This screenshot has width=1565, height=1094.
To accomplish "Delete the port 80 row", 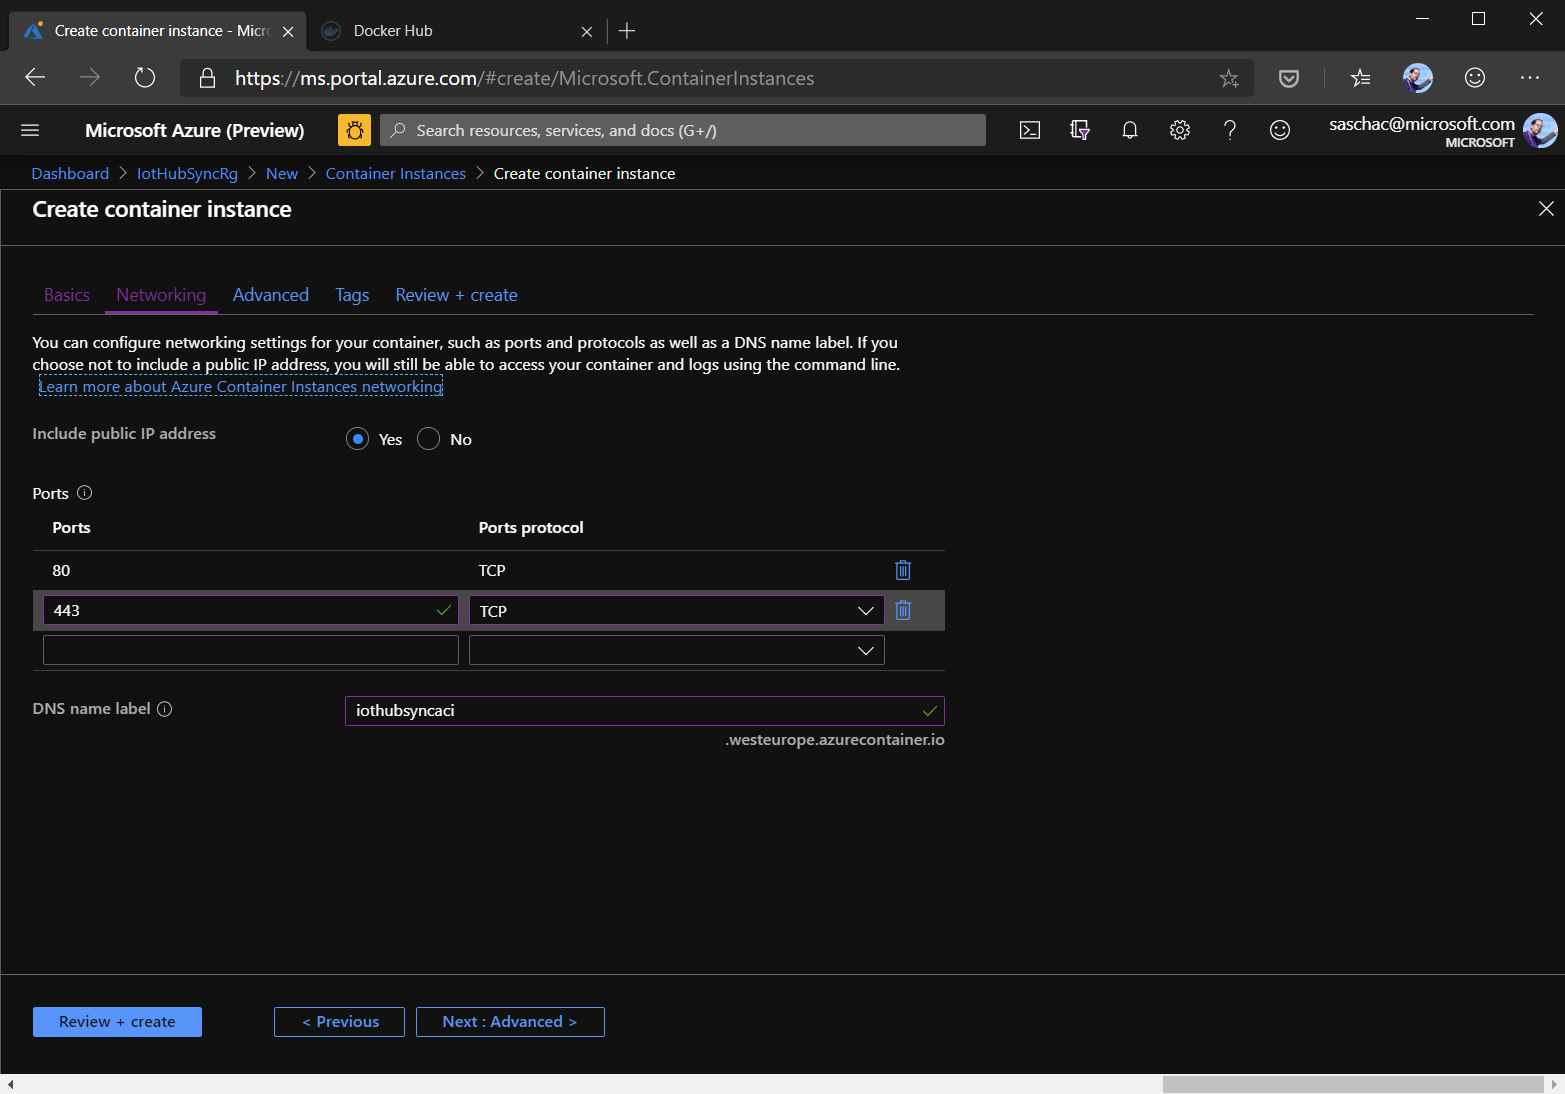I will click(x=903, y=570).
